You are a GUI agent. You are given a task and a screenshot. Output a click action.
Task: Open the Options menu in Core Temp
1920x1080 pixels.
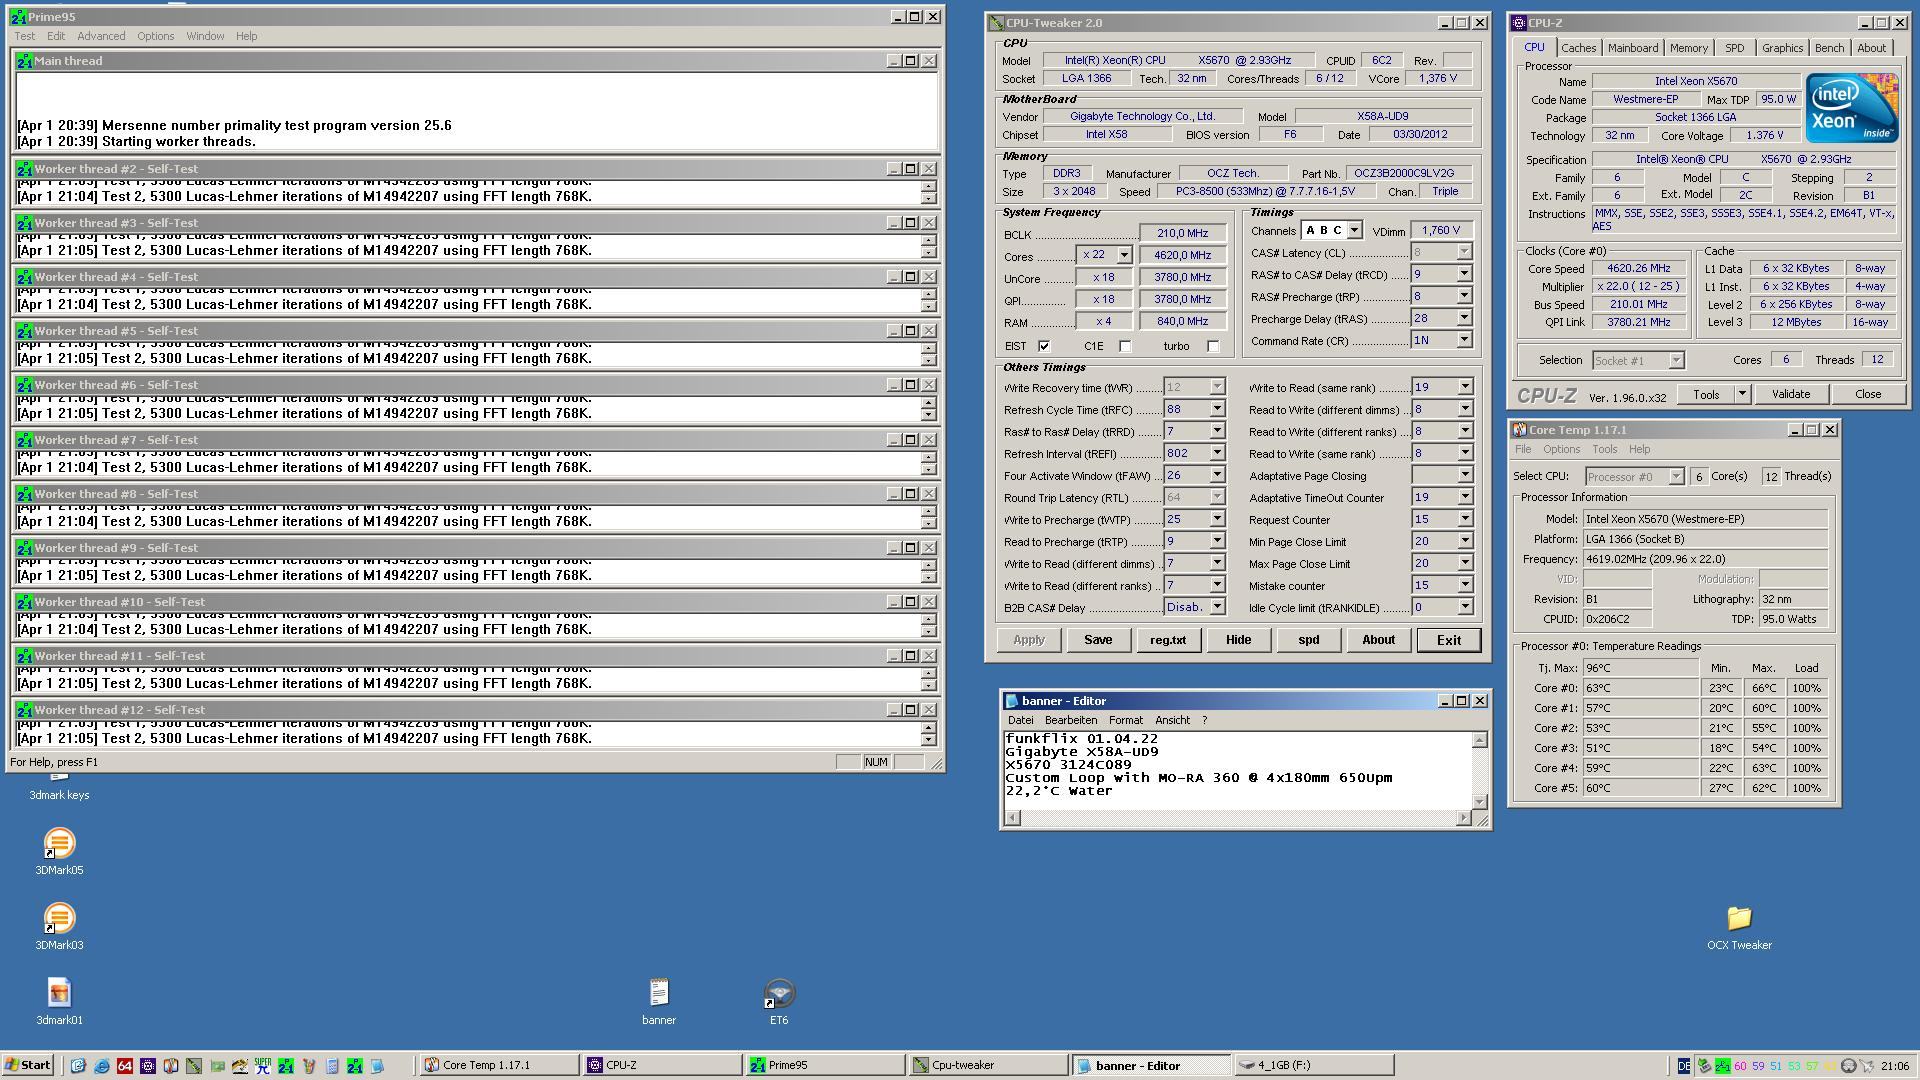(1561, 449)
